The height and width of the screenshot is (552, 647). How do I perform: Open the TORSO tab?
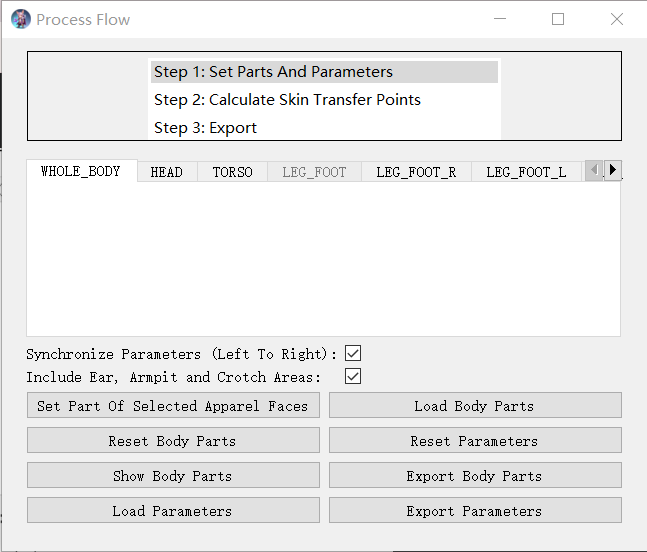(x=232, y=172)
